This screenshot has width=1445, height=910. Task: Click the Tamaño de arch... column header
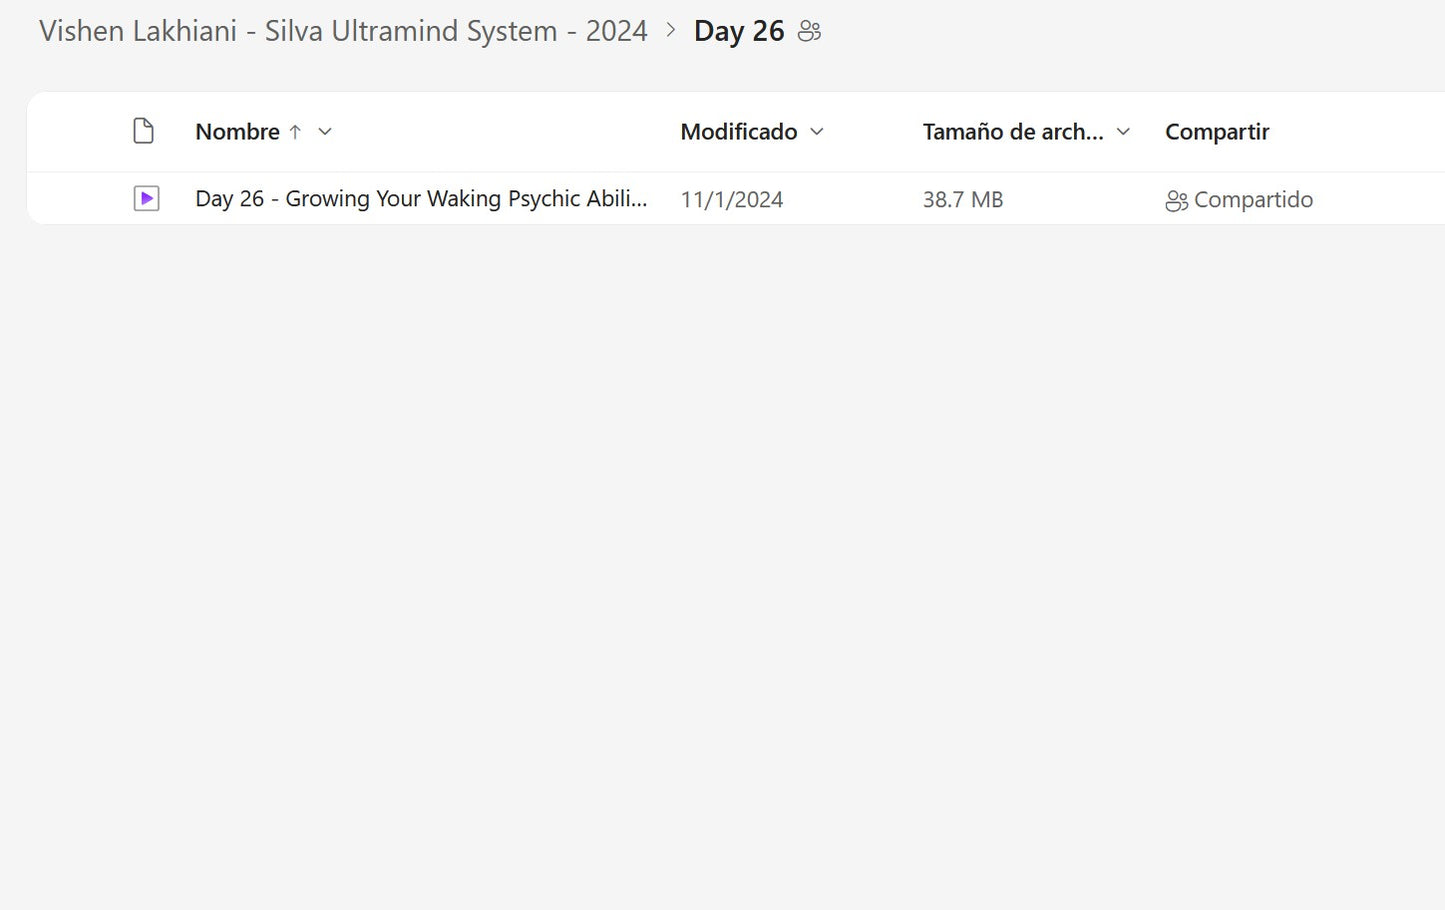pyautogui.click(x=1012, y=132)
